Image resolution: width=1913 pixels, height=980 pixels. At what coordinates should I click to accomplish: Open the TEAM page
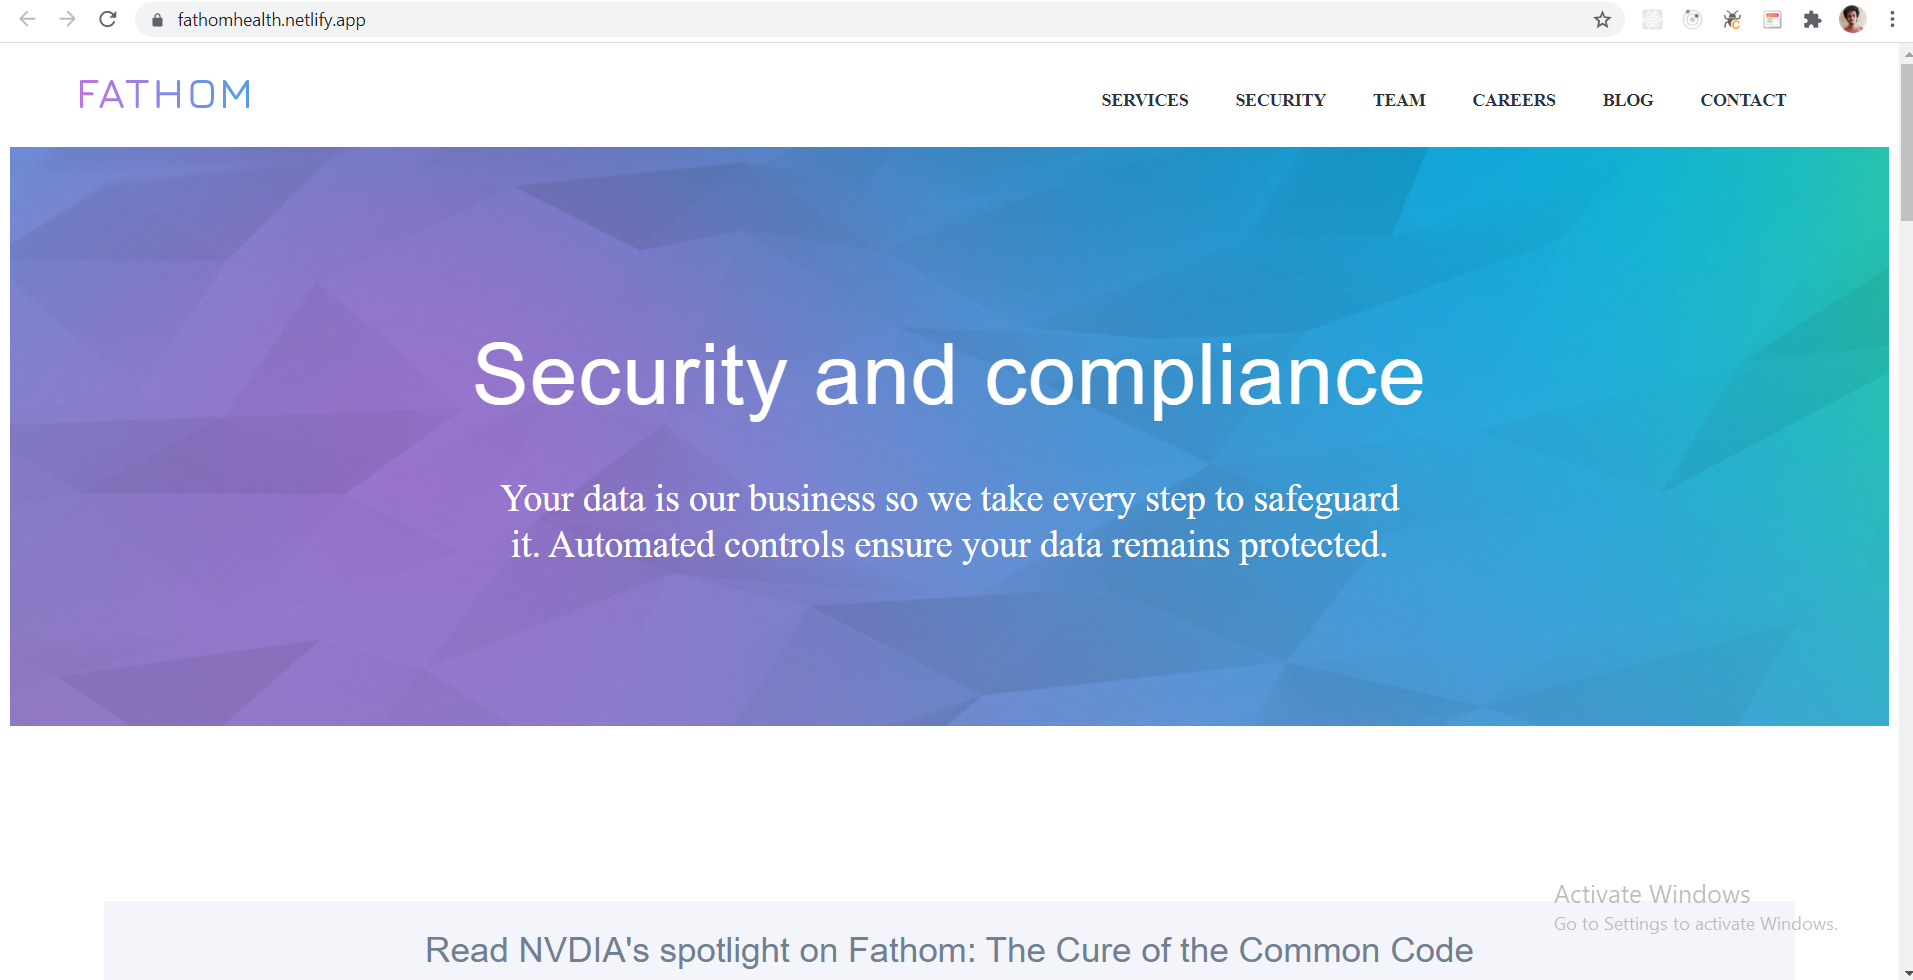point(1399,99)
